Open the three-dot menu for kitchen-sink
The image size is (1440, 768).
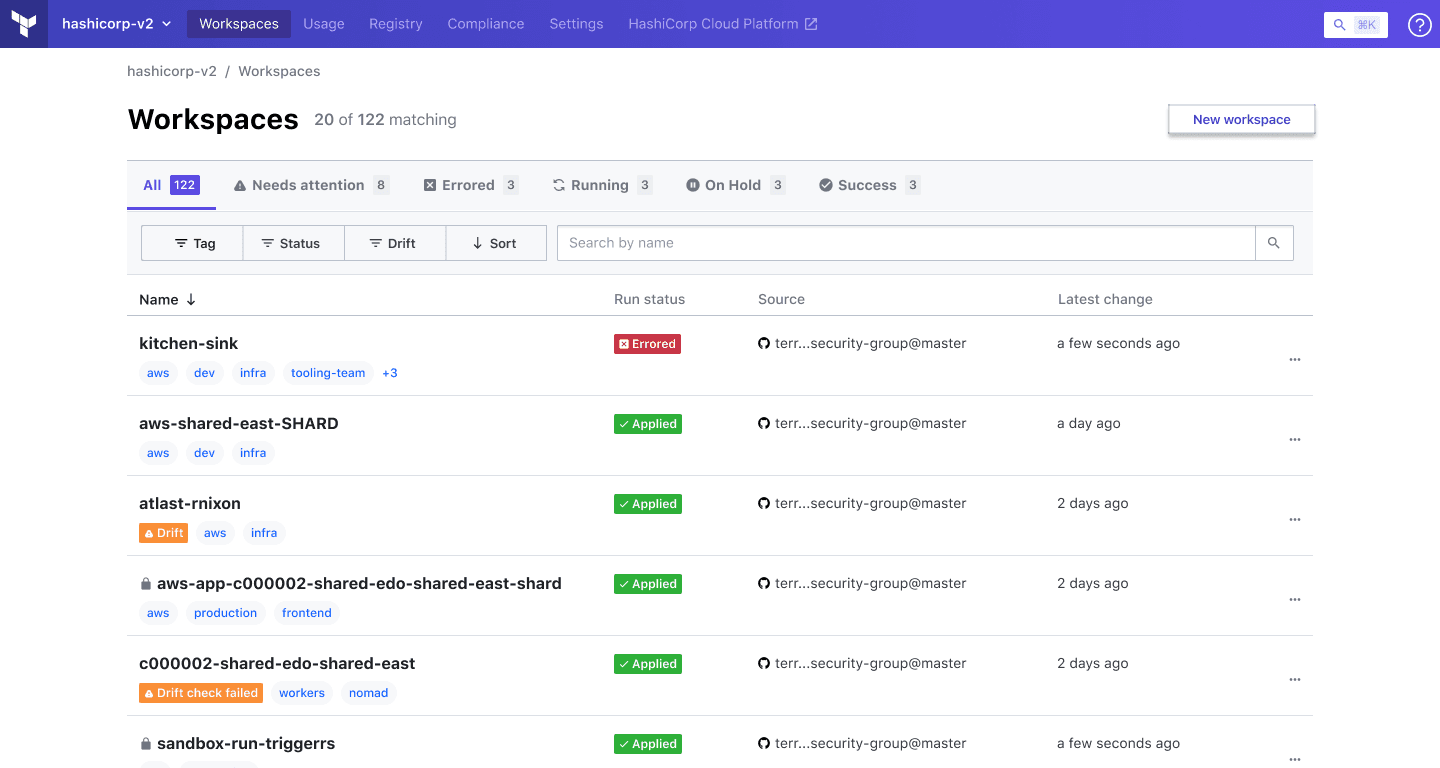click(1295, 360)
